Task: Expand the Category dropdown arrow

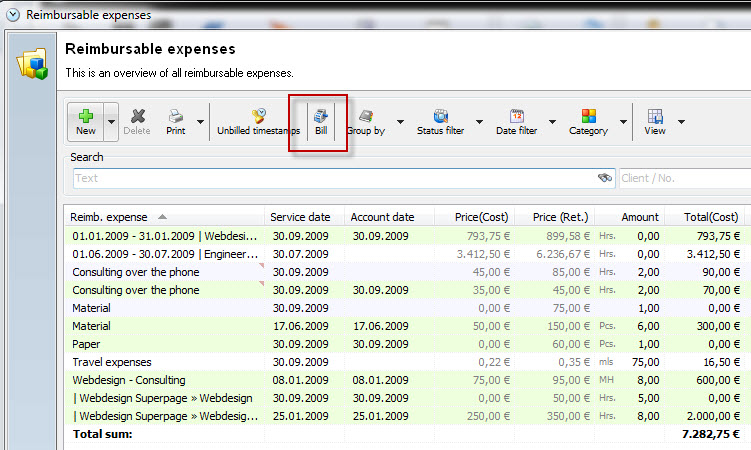Action: point(624,122)
